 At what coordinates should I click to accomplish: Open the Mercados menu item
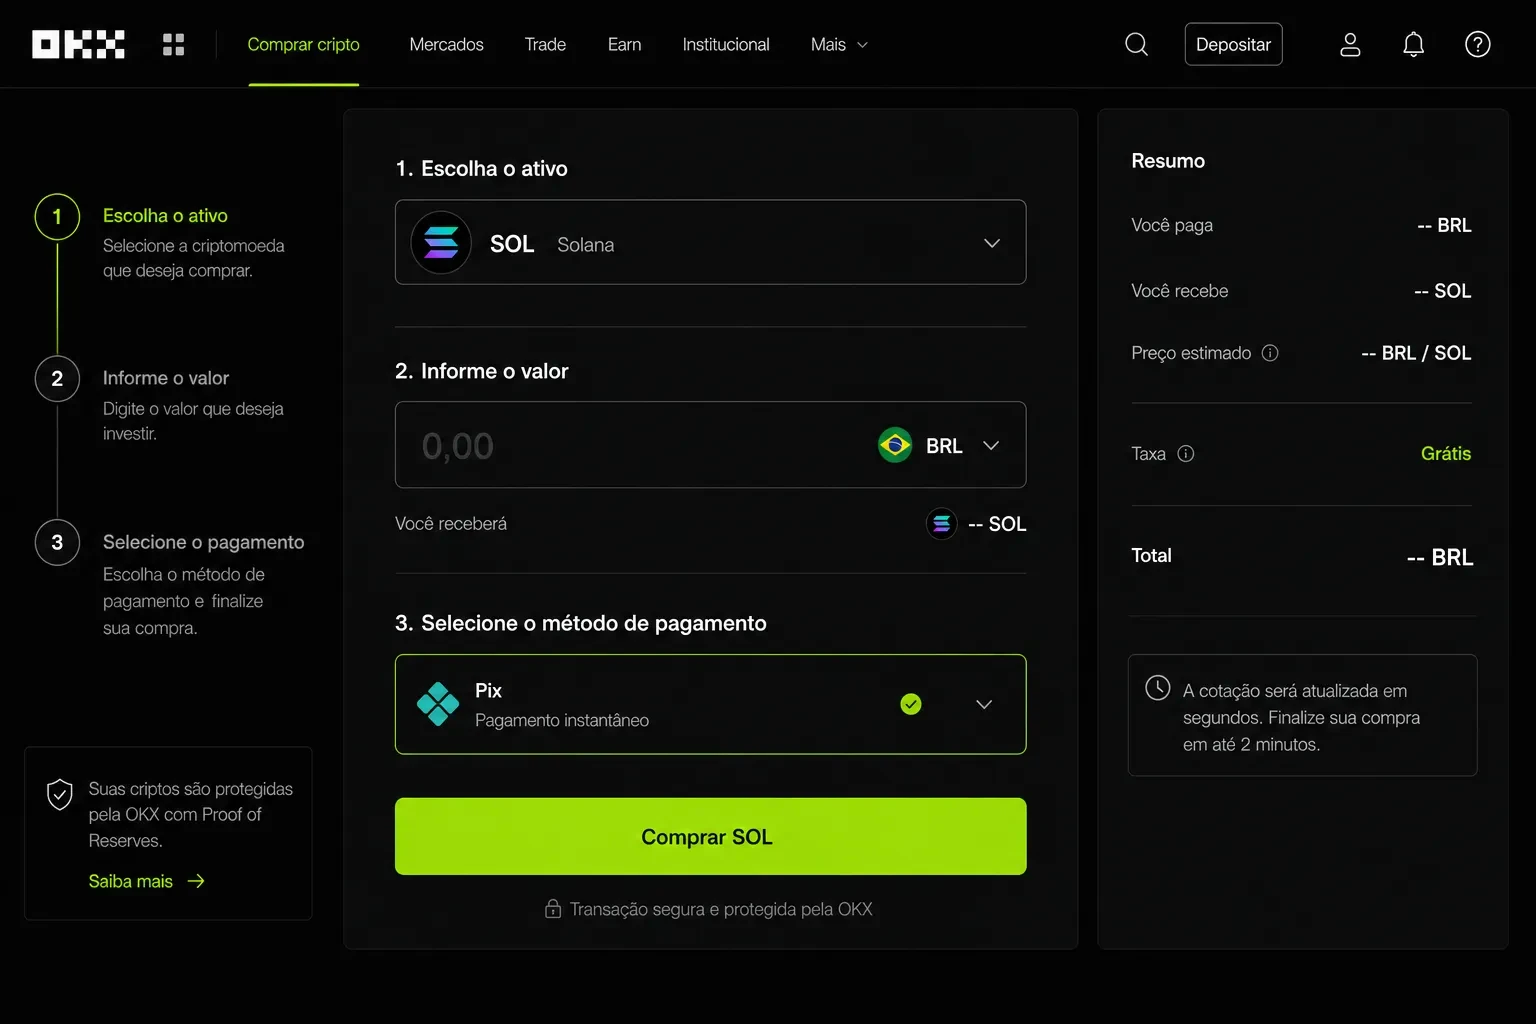[x=446, y=44]
